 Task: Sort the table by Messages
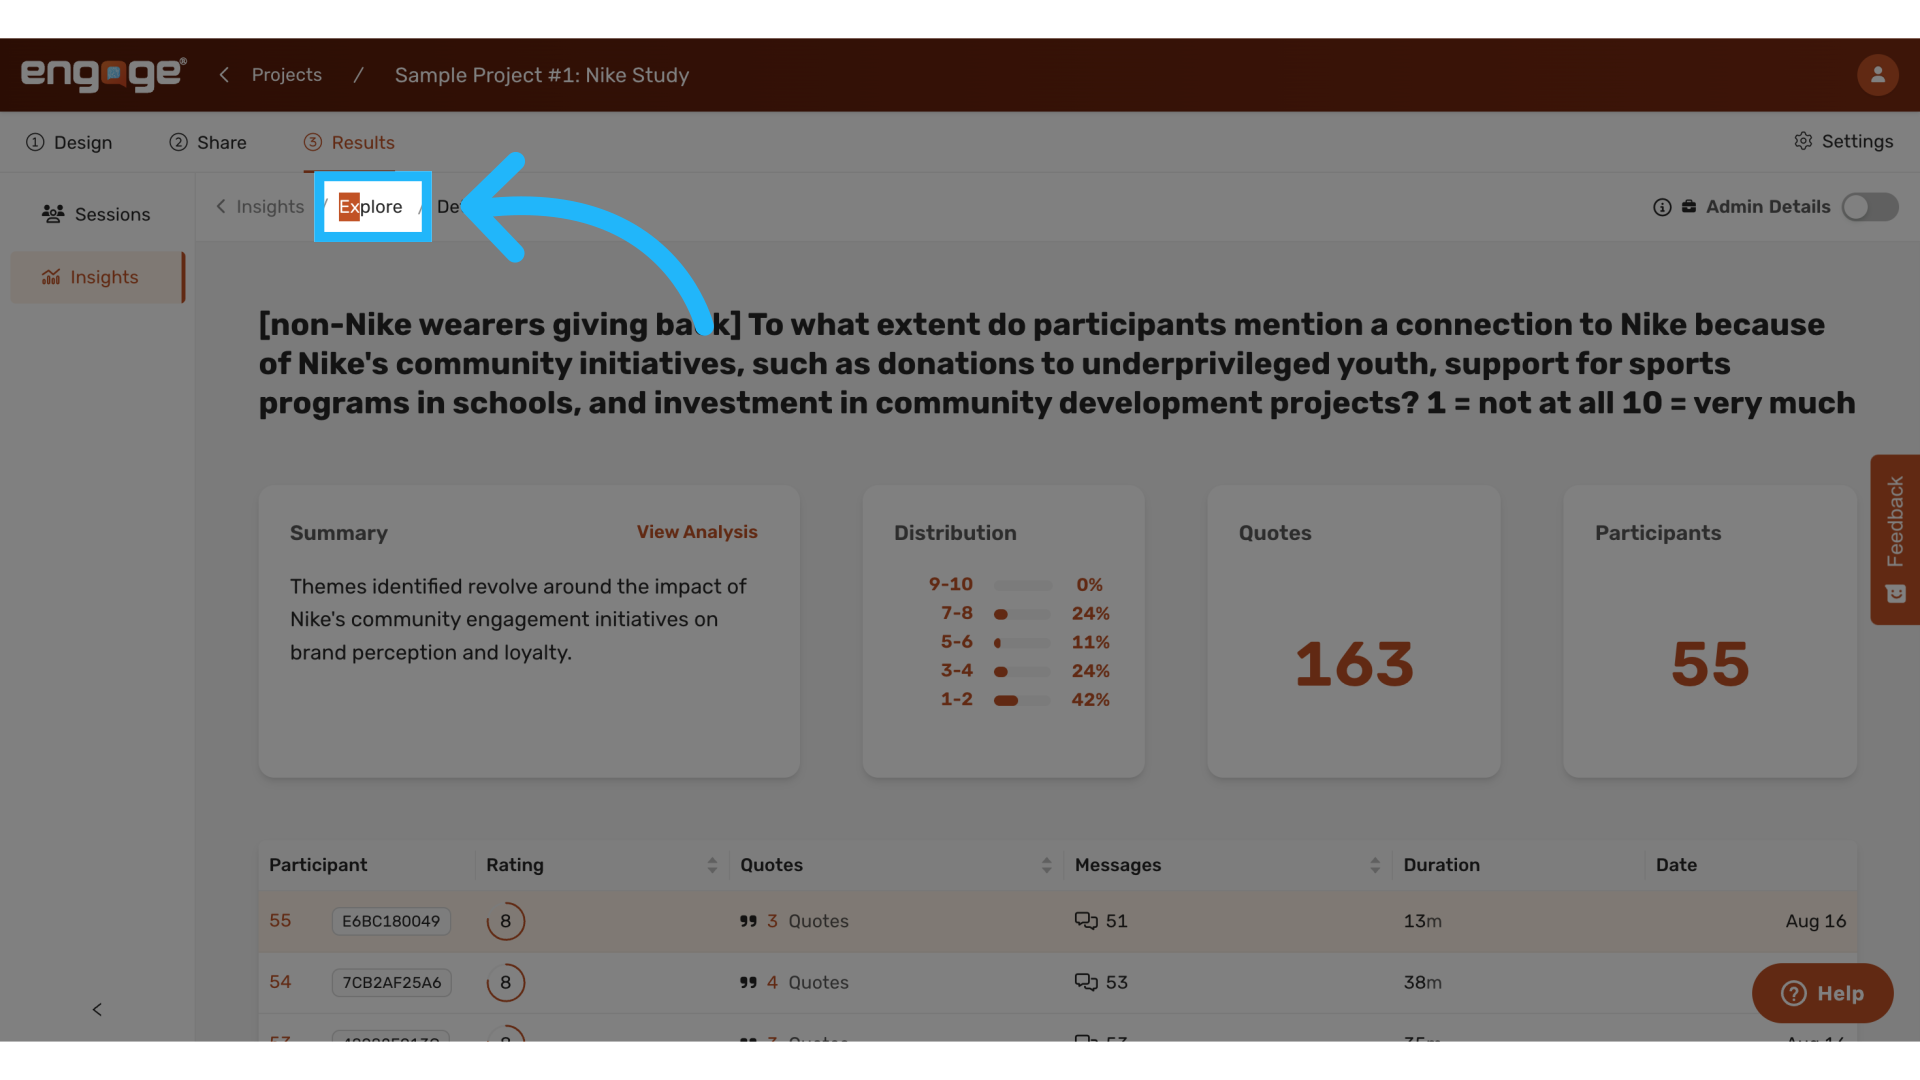pos(1375,865)
